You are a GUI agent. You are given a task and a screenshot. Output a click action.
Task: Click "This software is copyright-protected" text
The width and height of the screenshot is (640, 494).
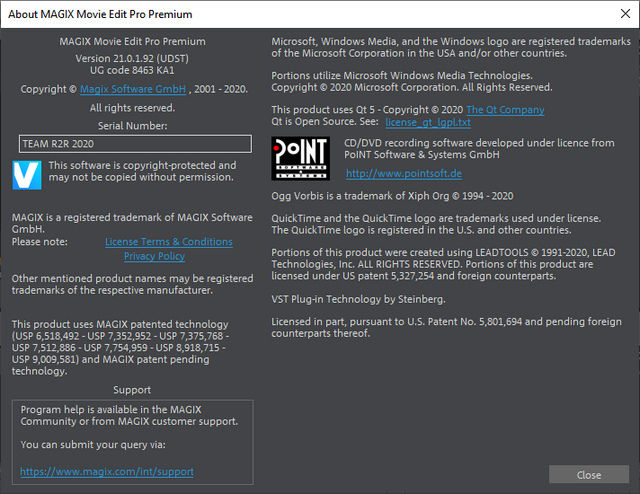point(142,171)
